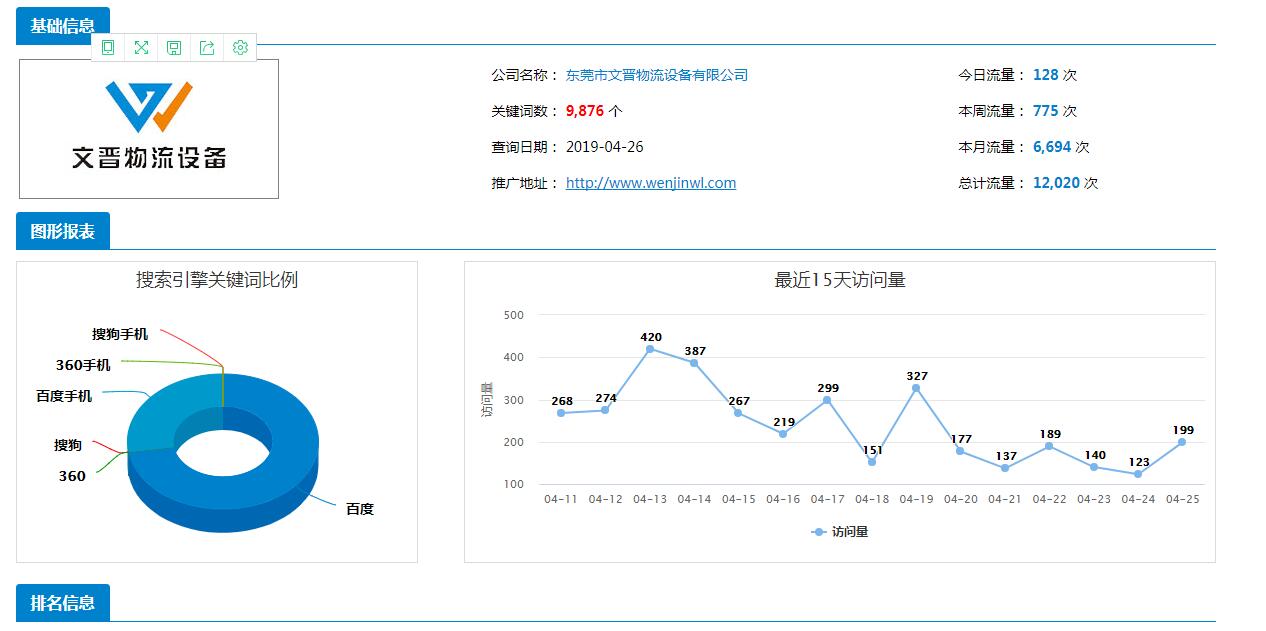The height and width of the screenshot is (631, 1266).
Task: Click weekly traffic value 775
Action: 1046,111
